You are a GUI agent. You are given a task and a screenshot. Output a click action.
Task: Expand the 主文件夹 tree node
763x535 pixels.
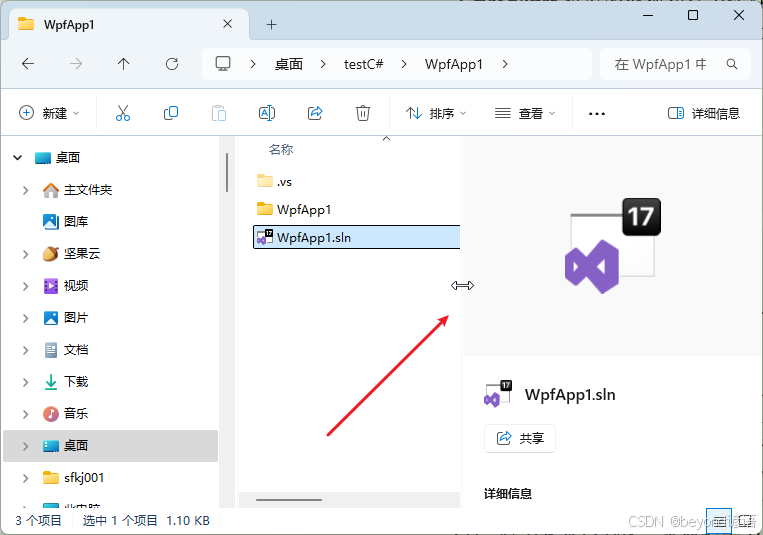25,190
